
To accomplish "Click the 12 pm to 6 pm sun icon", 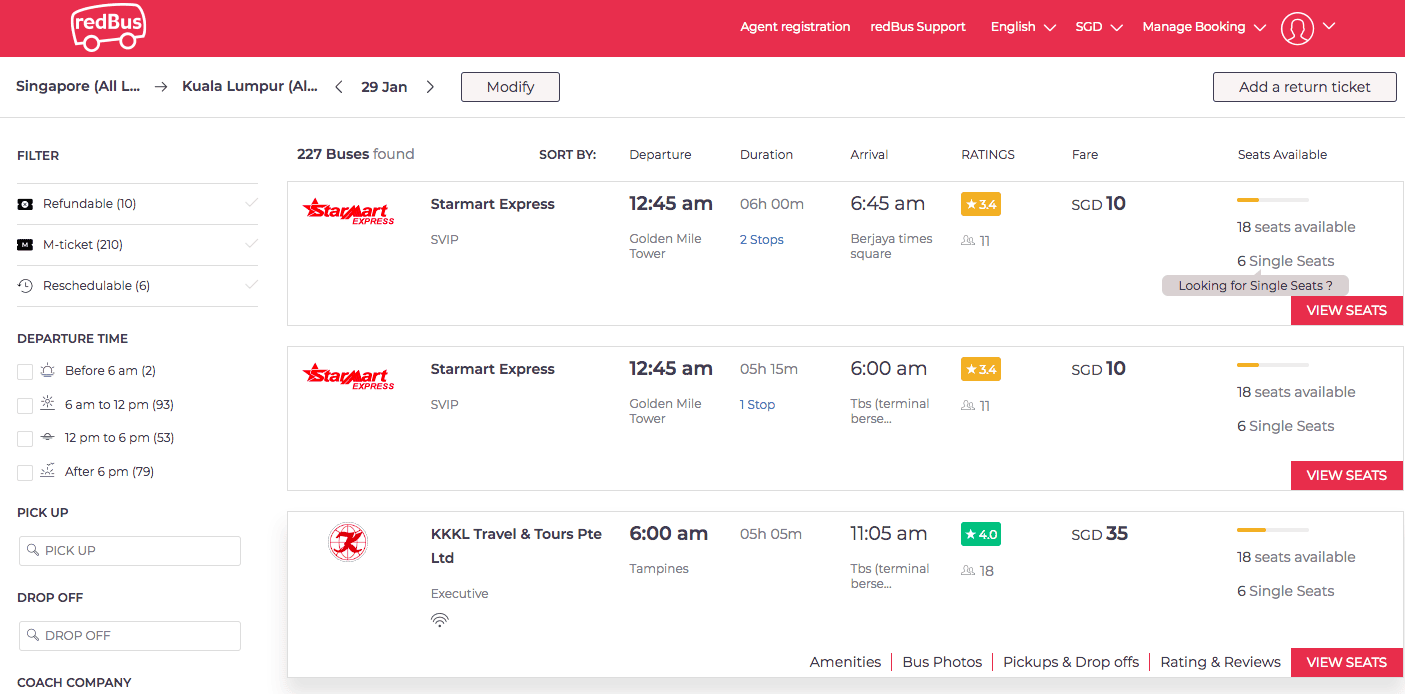I will pyautogui.click(x=48, y=438).
